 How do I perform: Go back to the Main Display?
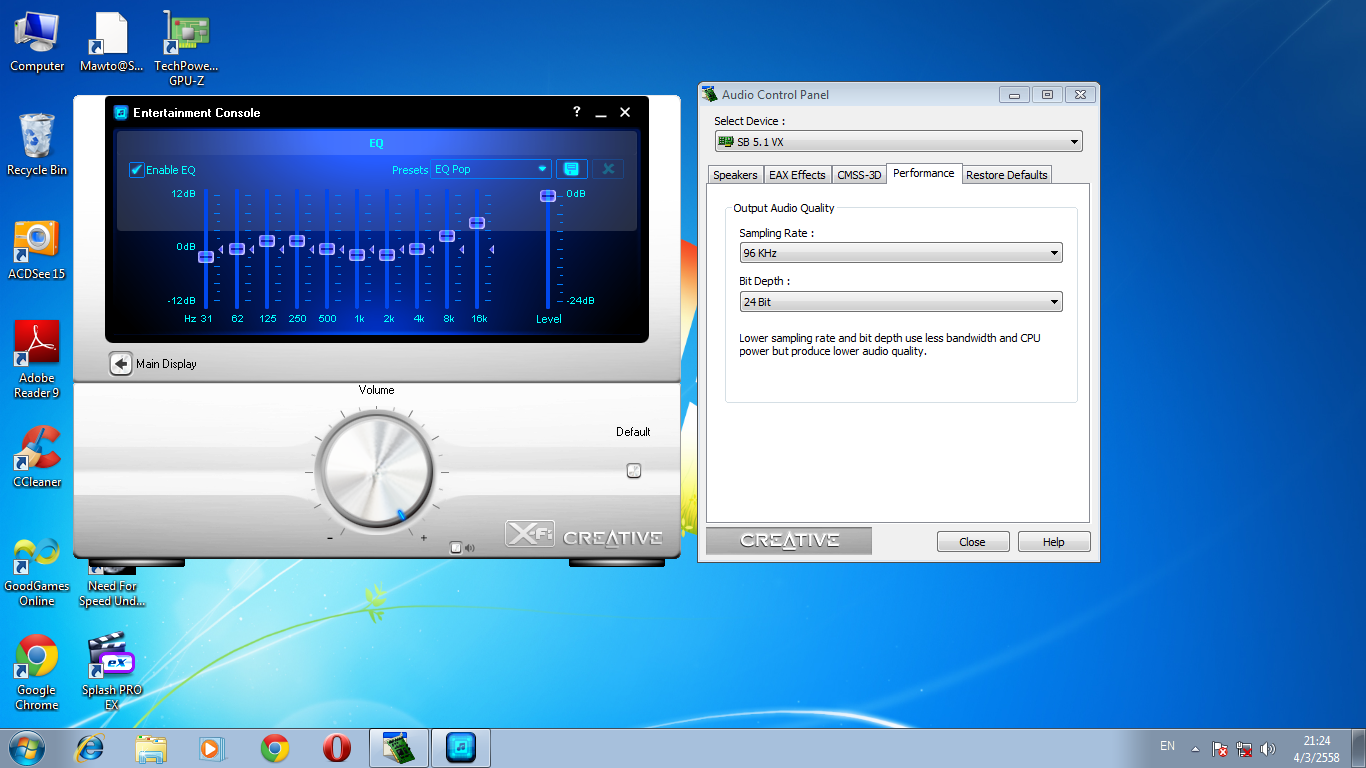pyautogui.click(x=121, y=364)
